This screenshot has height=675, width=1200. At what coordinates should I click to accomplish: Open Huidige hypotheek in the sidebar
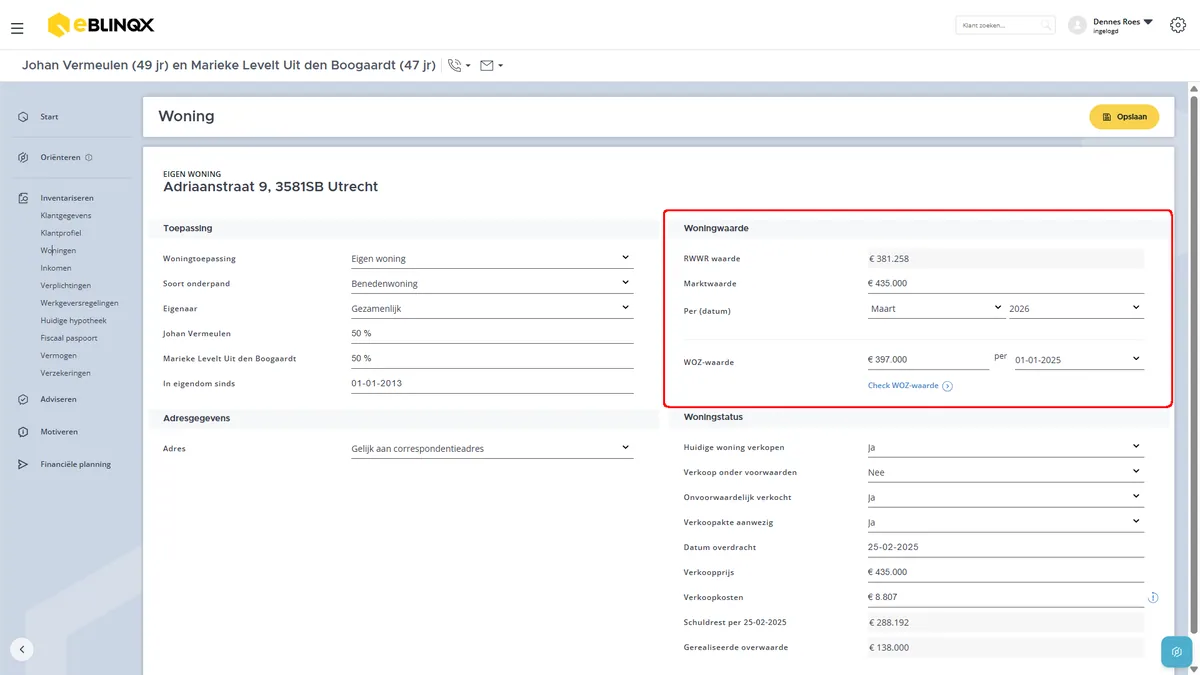[73, 320]
